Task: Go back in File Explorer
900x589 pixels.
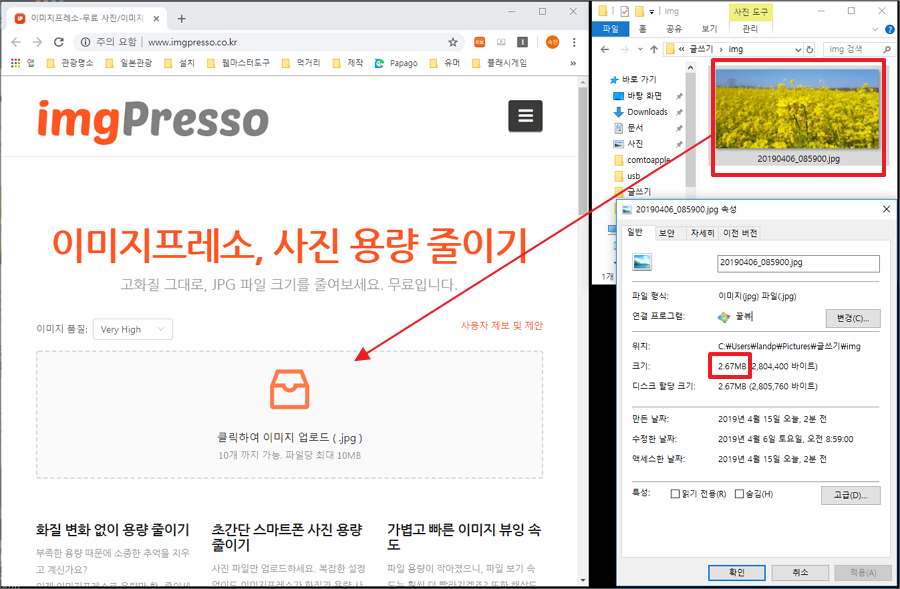Action: click(x=604, y=49)
